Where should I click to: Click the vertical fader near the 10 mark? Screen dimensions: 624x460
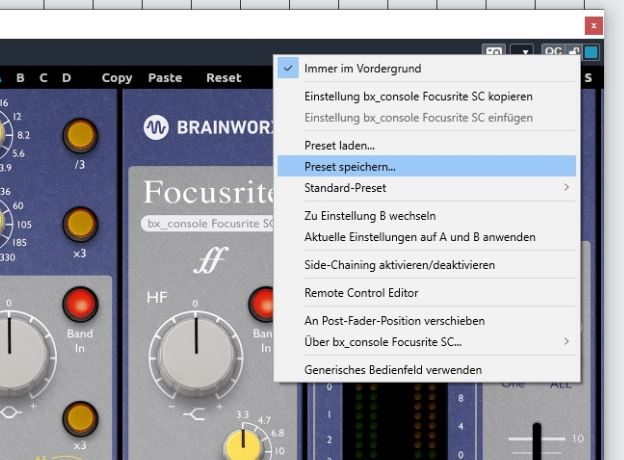[537, 441]
